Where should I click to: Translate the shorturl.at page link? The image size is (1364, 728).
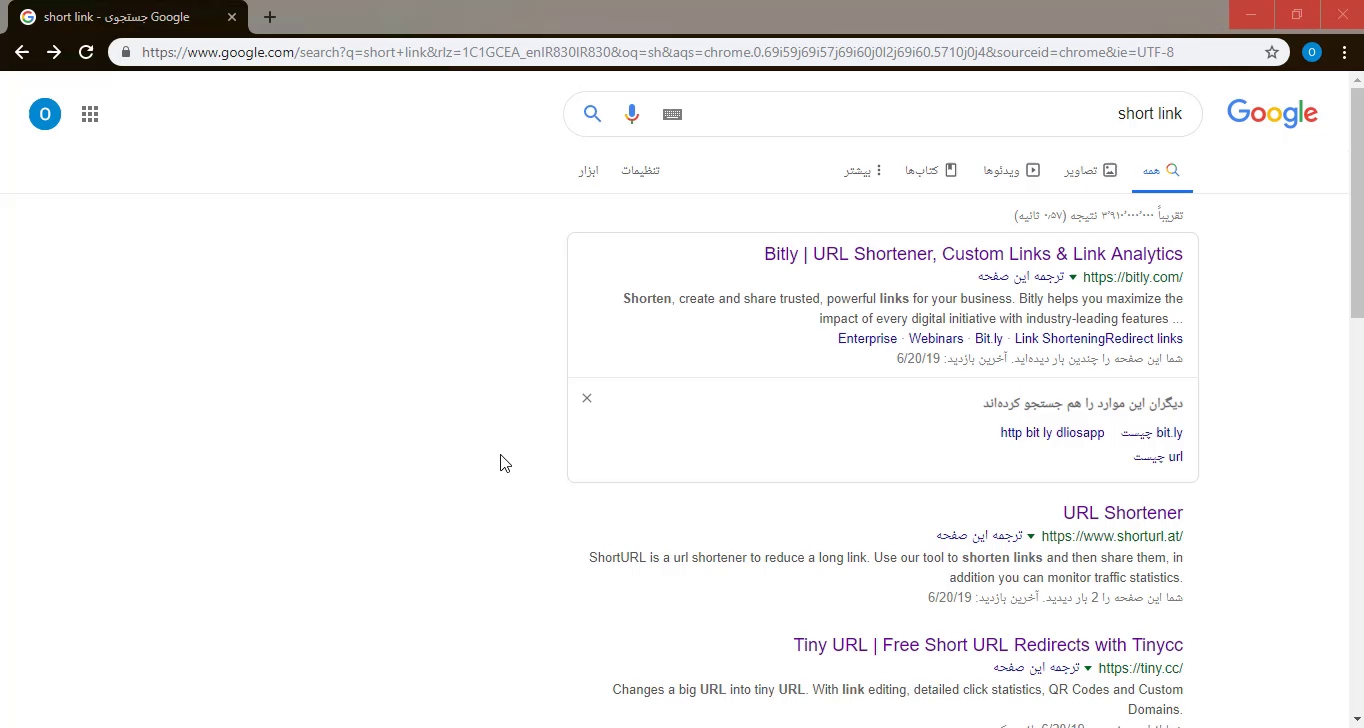coord(979,536)
